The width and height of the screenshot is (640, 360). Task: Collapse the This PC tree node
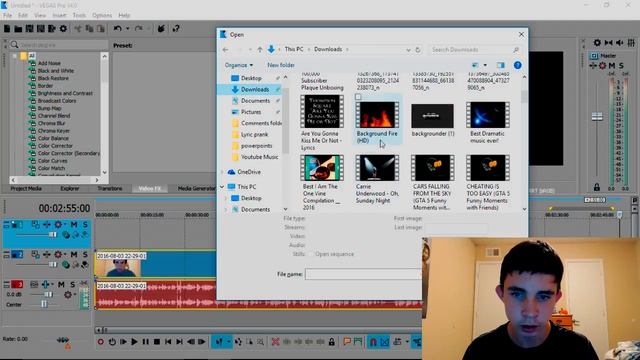tap(222, 187)
